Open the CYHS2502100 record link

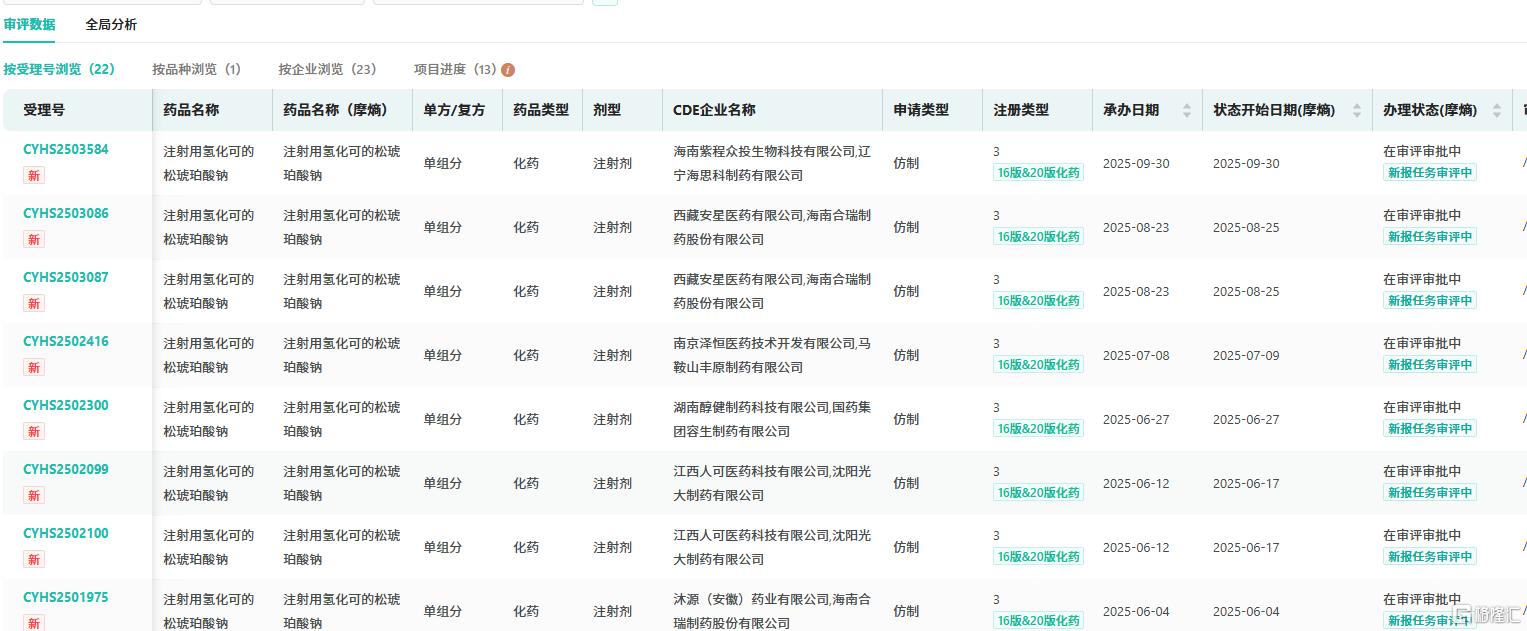[x=66, y=534]
